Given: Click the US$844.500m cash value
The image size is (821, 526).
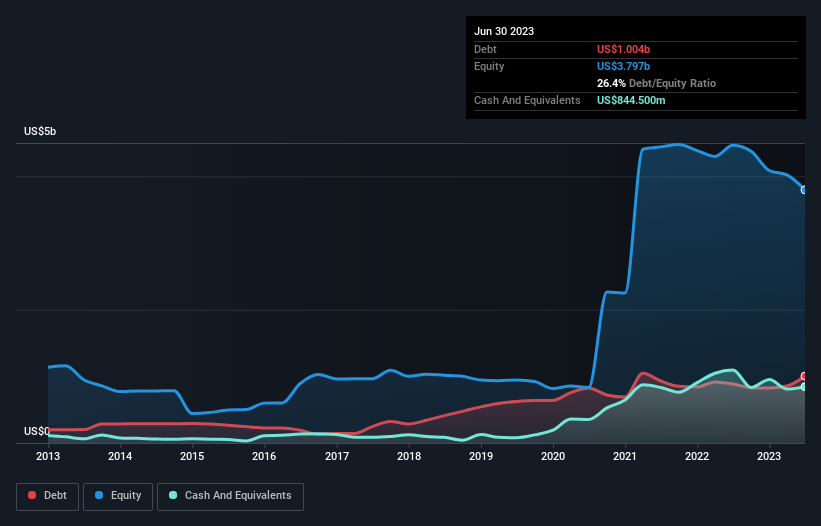Looking at the screenshot, I should [x=631, y=100].
